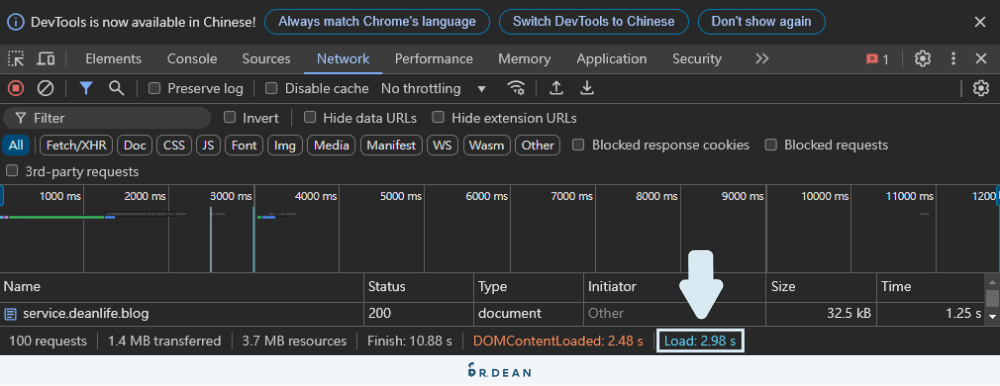Select the service.deanlife.blog request row

492,314
